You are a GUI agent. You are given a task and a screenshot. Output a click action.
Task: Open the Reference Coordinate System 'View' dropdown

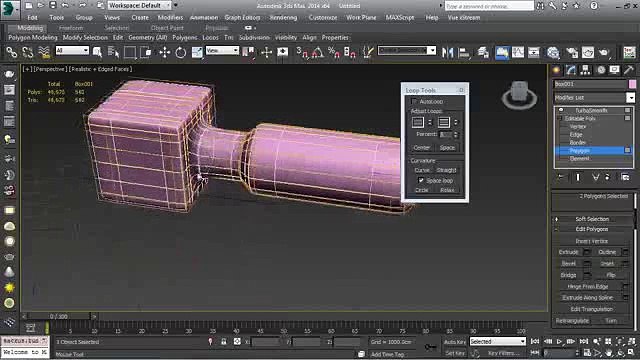222,51
